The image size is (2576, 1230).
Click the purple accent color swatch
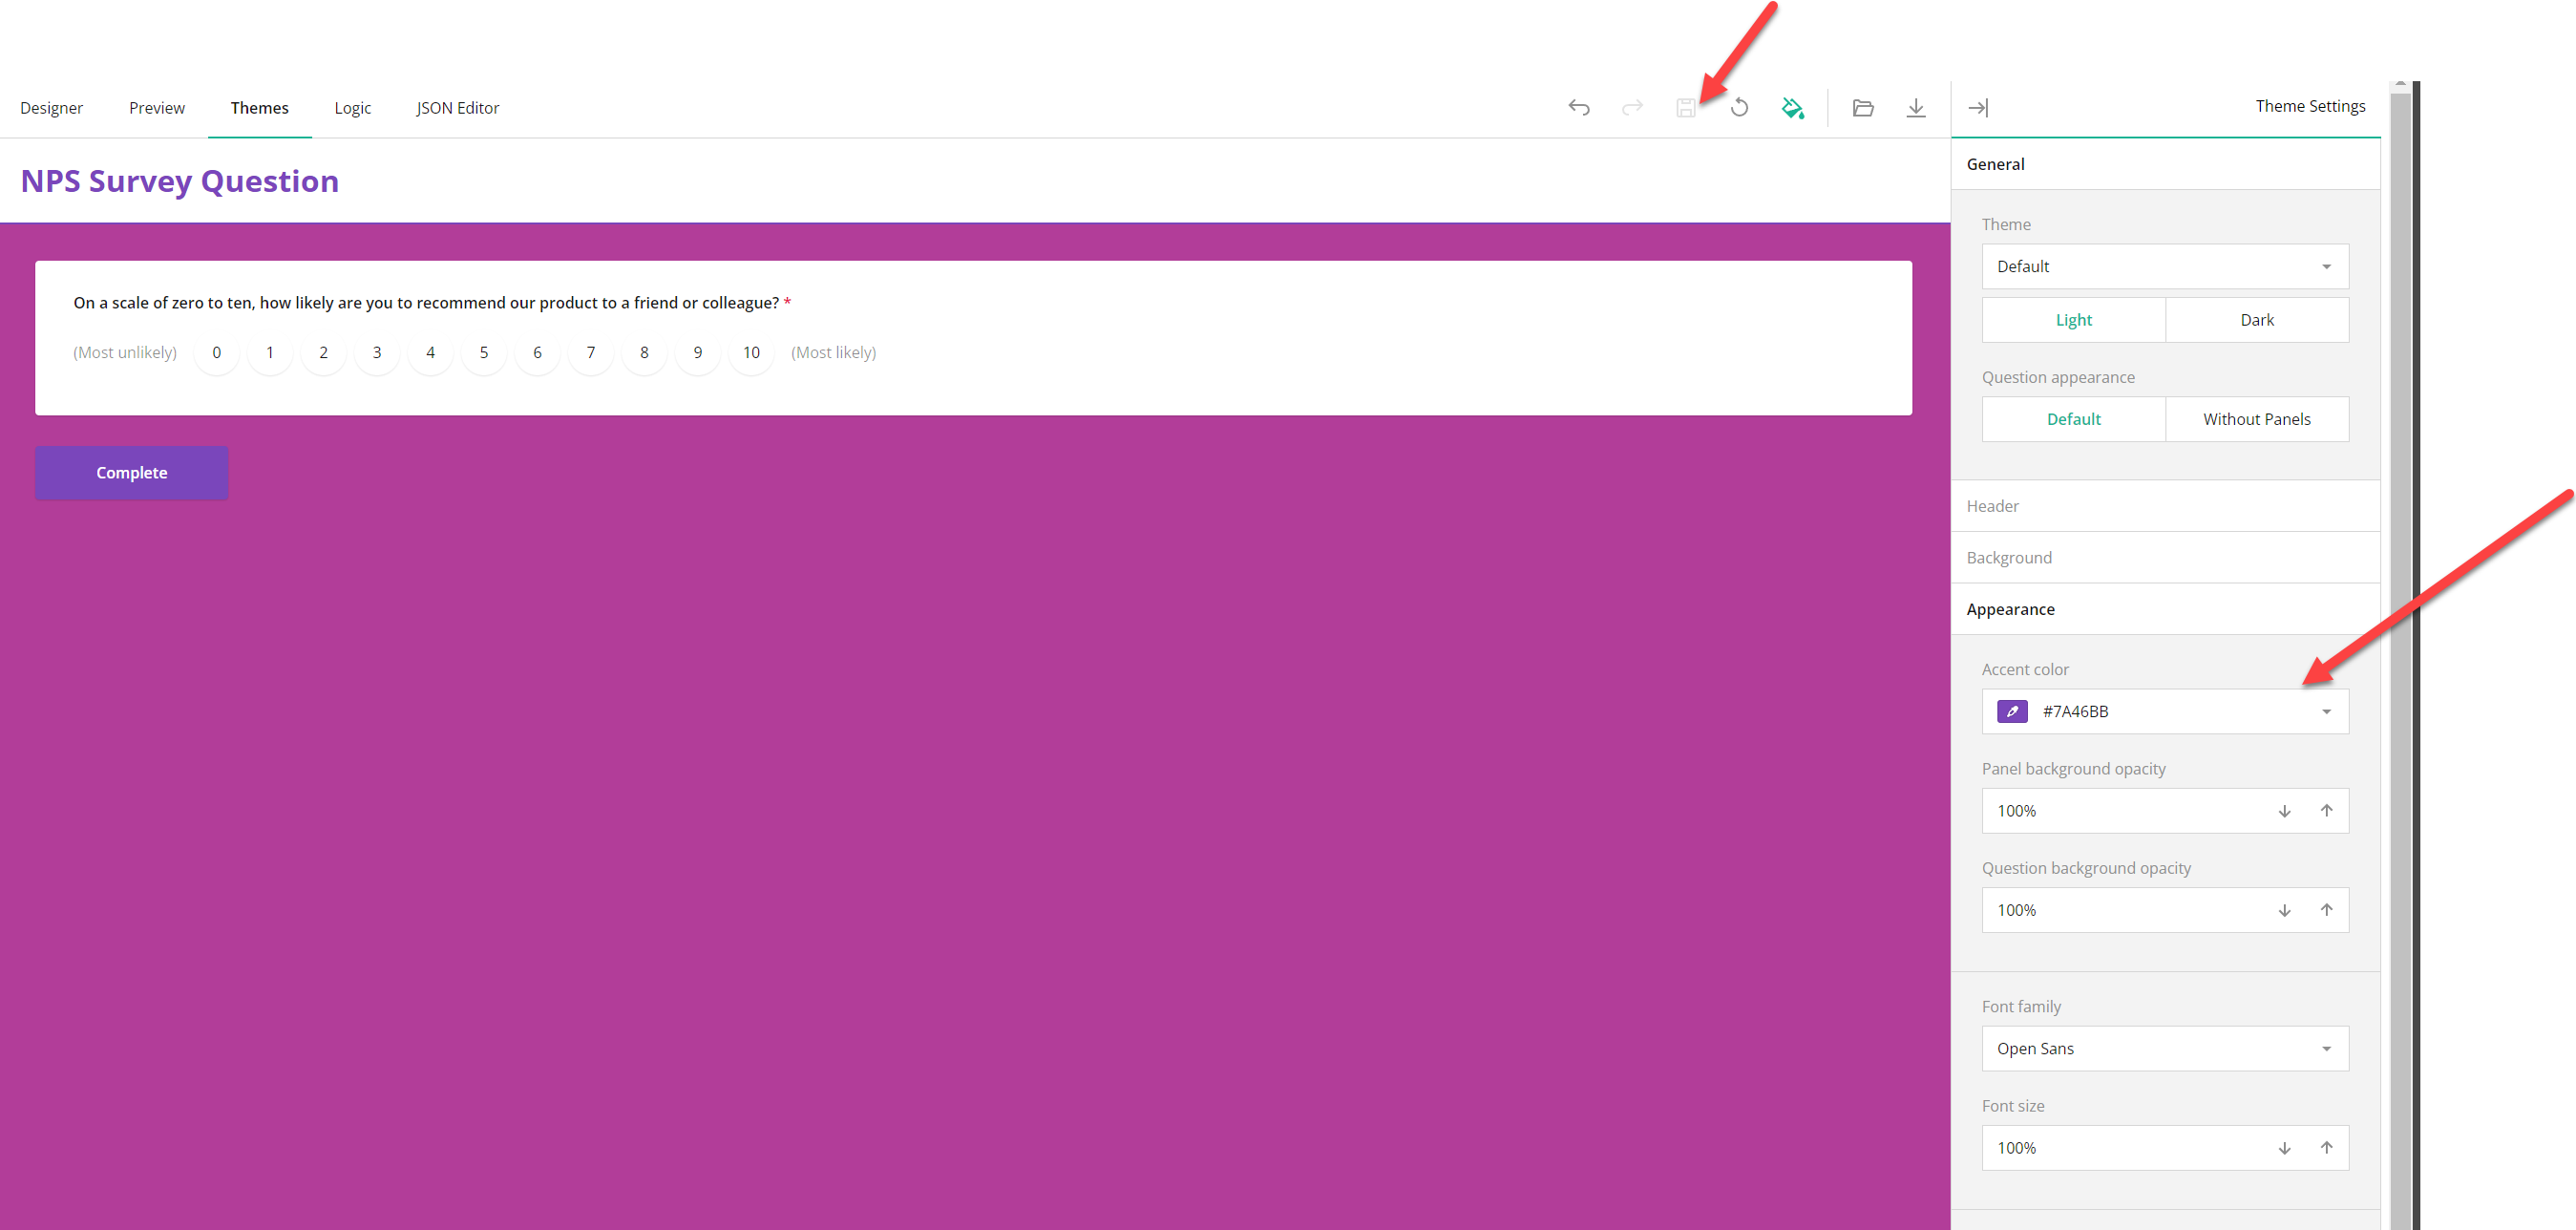(2011, 711)
